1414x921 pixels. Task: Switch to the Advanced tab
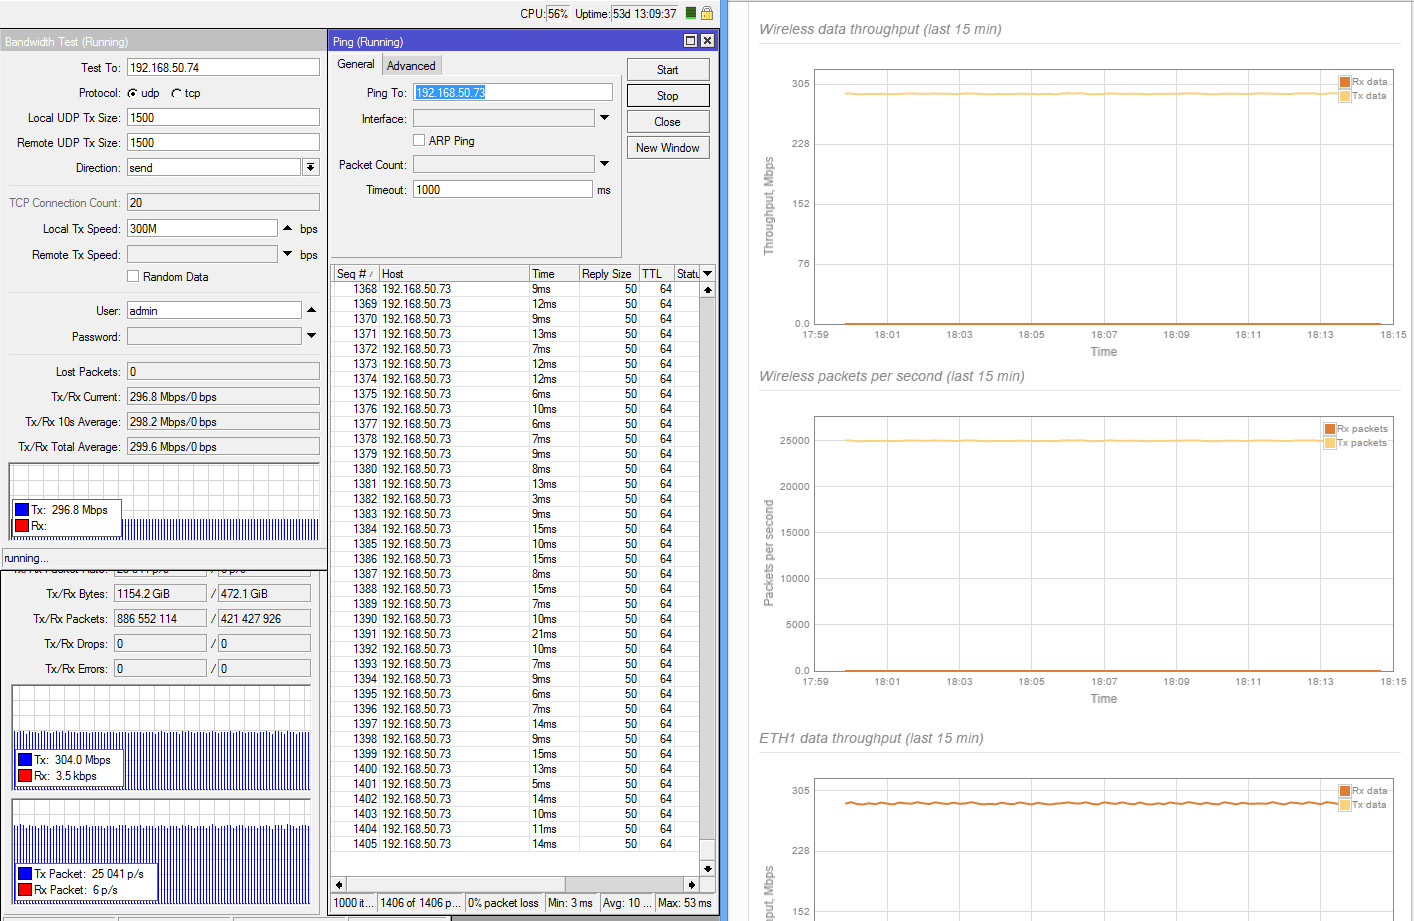pyautogui.click(x=411, y=66)
